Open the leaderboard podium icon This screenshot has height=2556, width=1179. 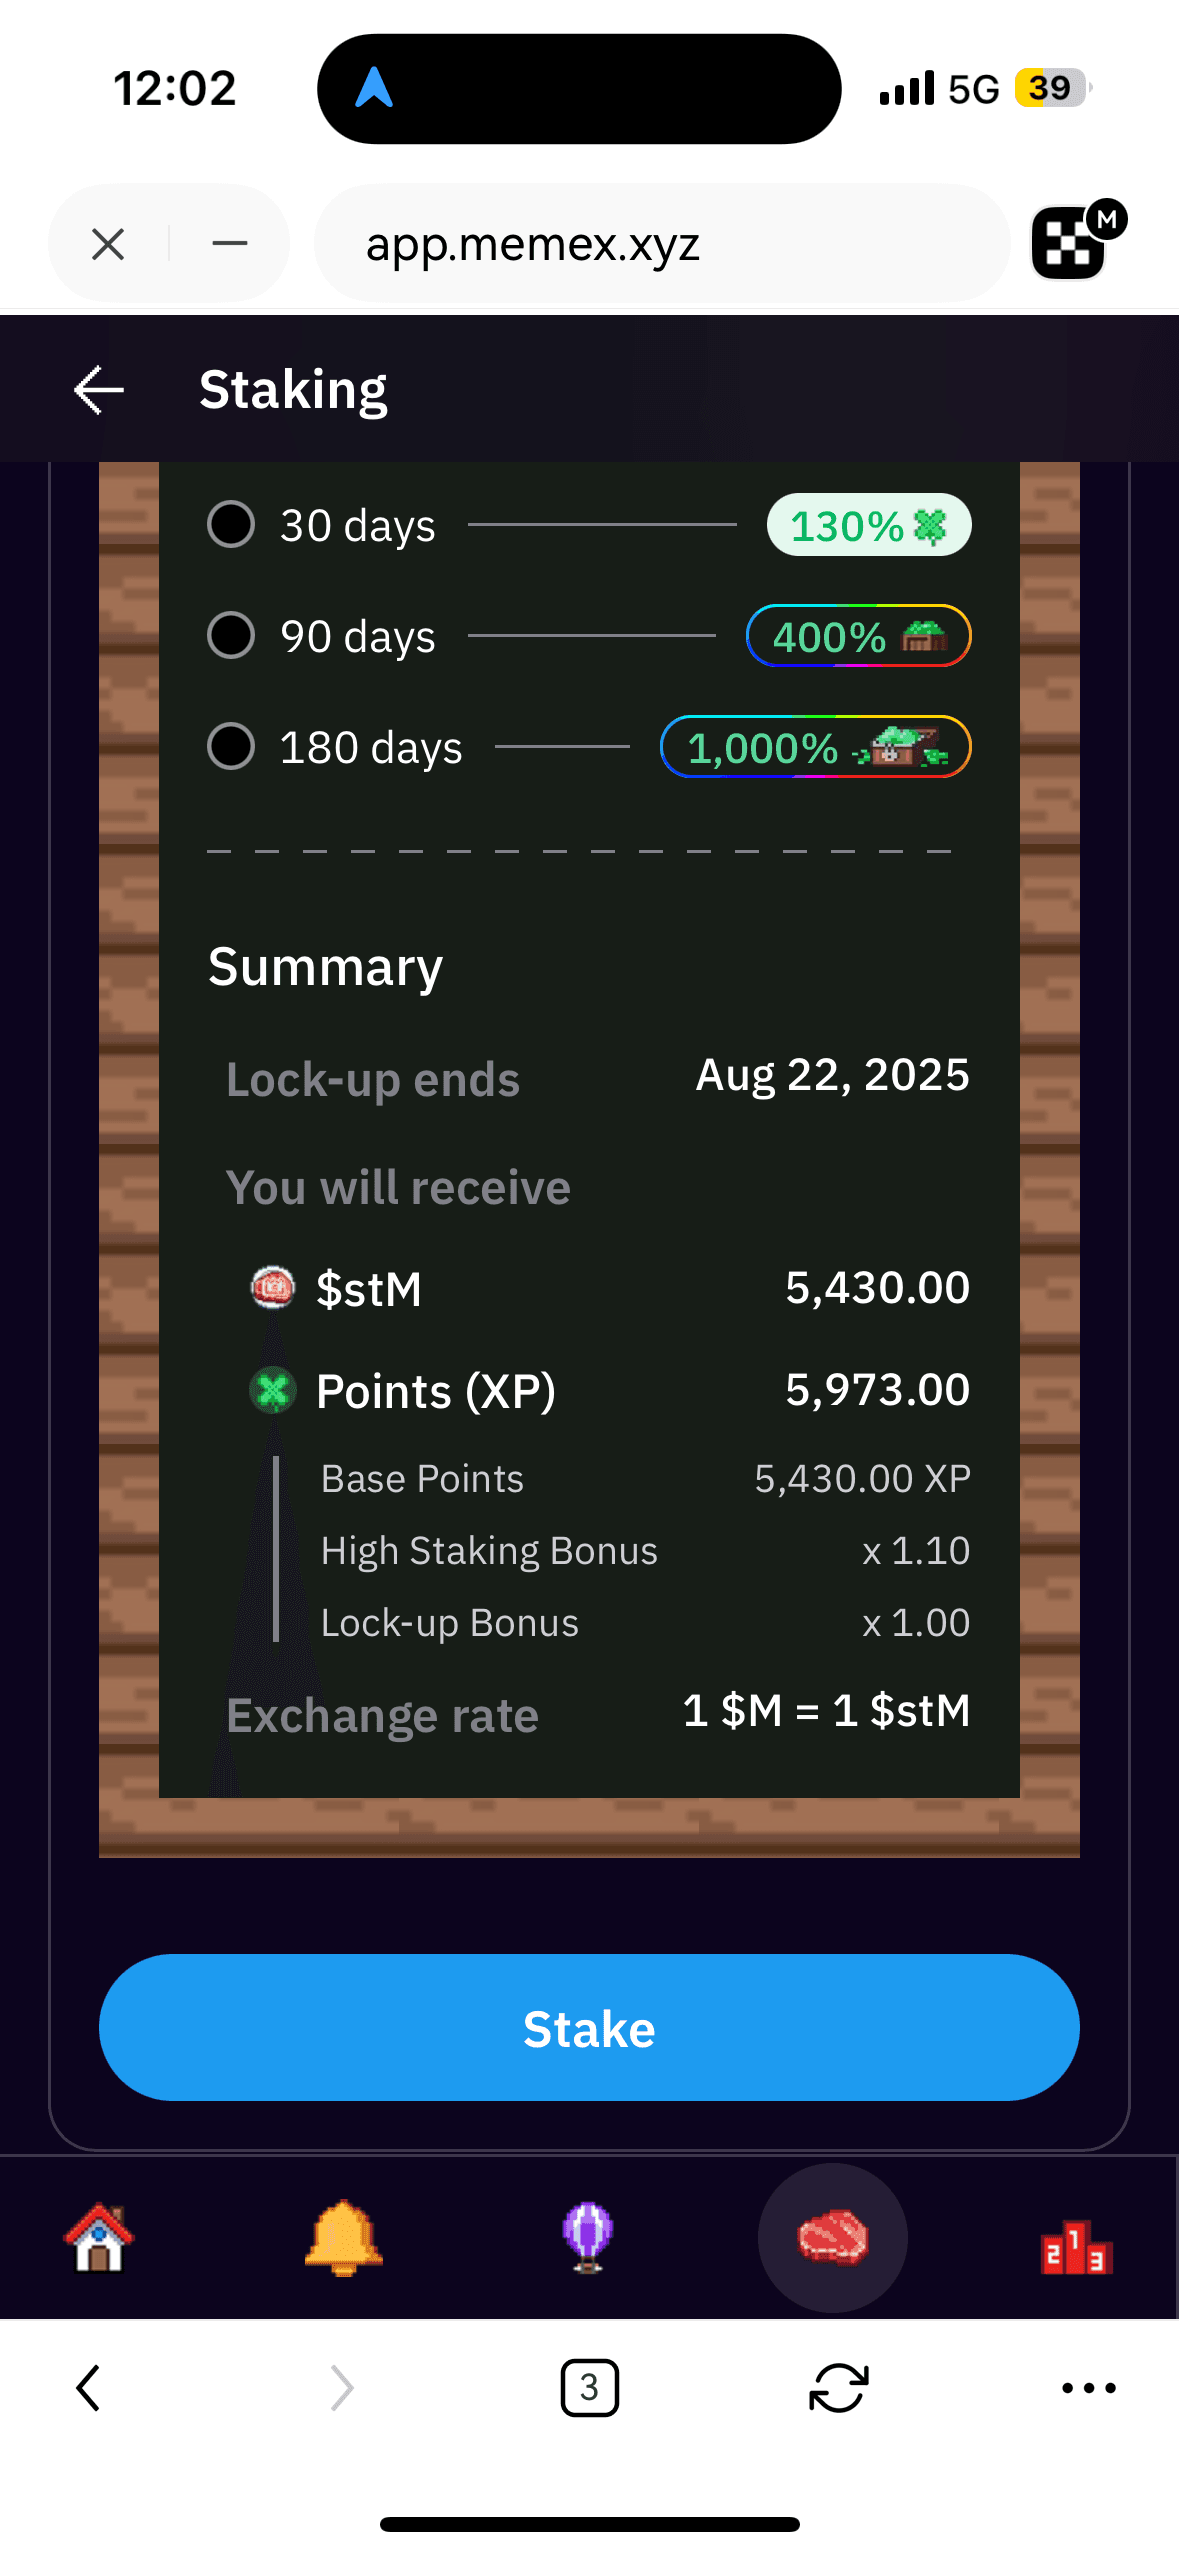[x=1076, y=2246]
